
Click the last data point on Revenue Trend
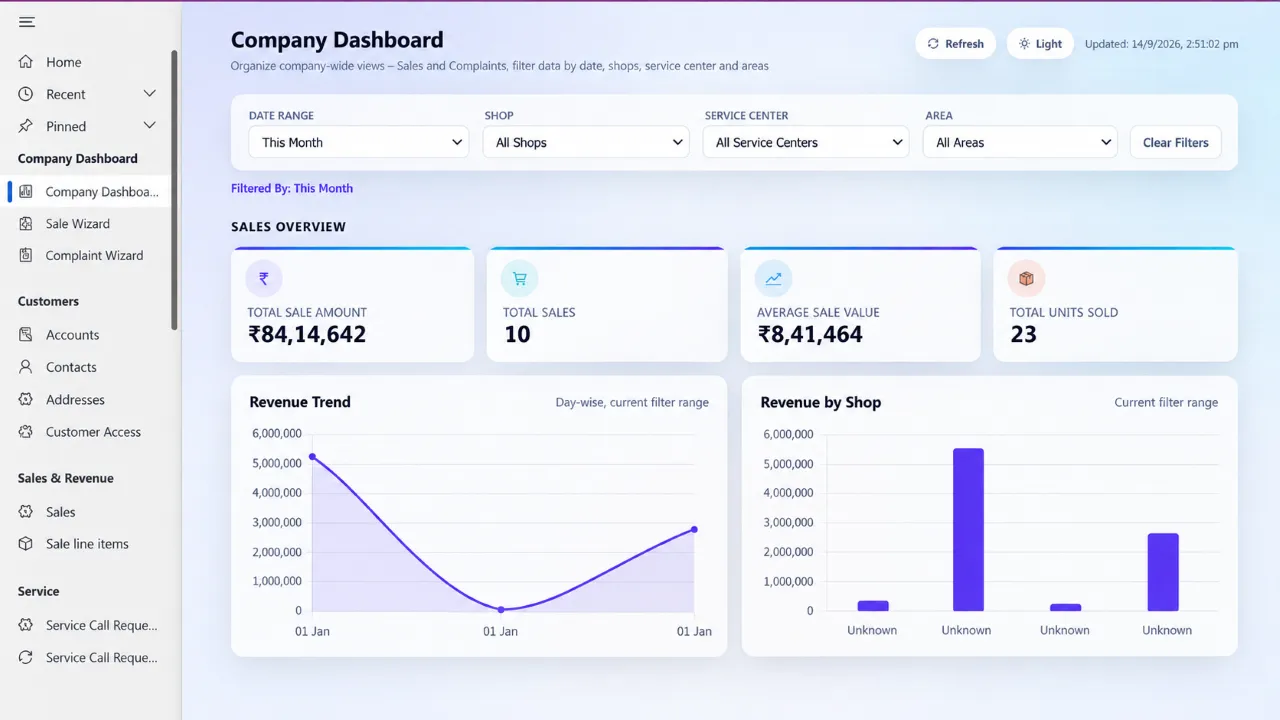click(694, 529)
